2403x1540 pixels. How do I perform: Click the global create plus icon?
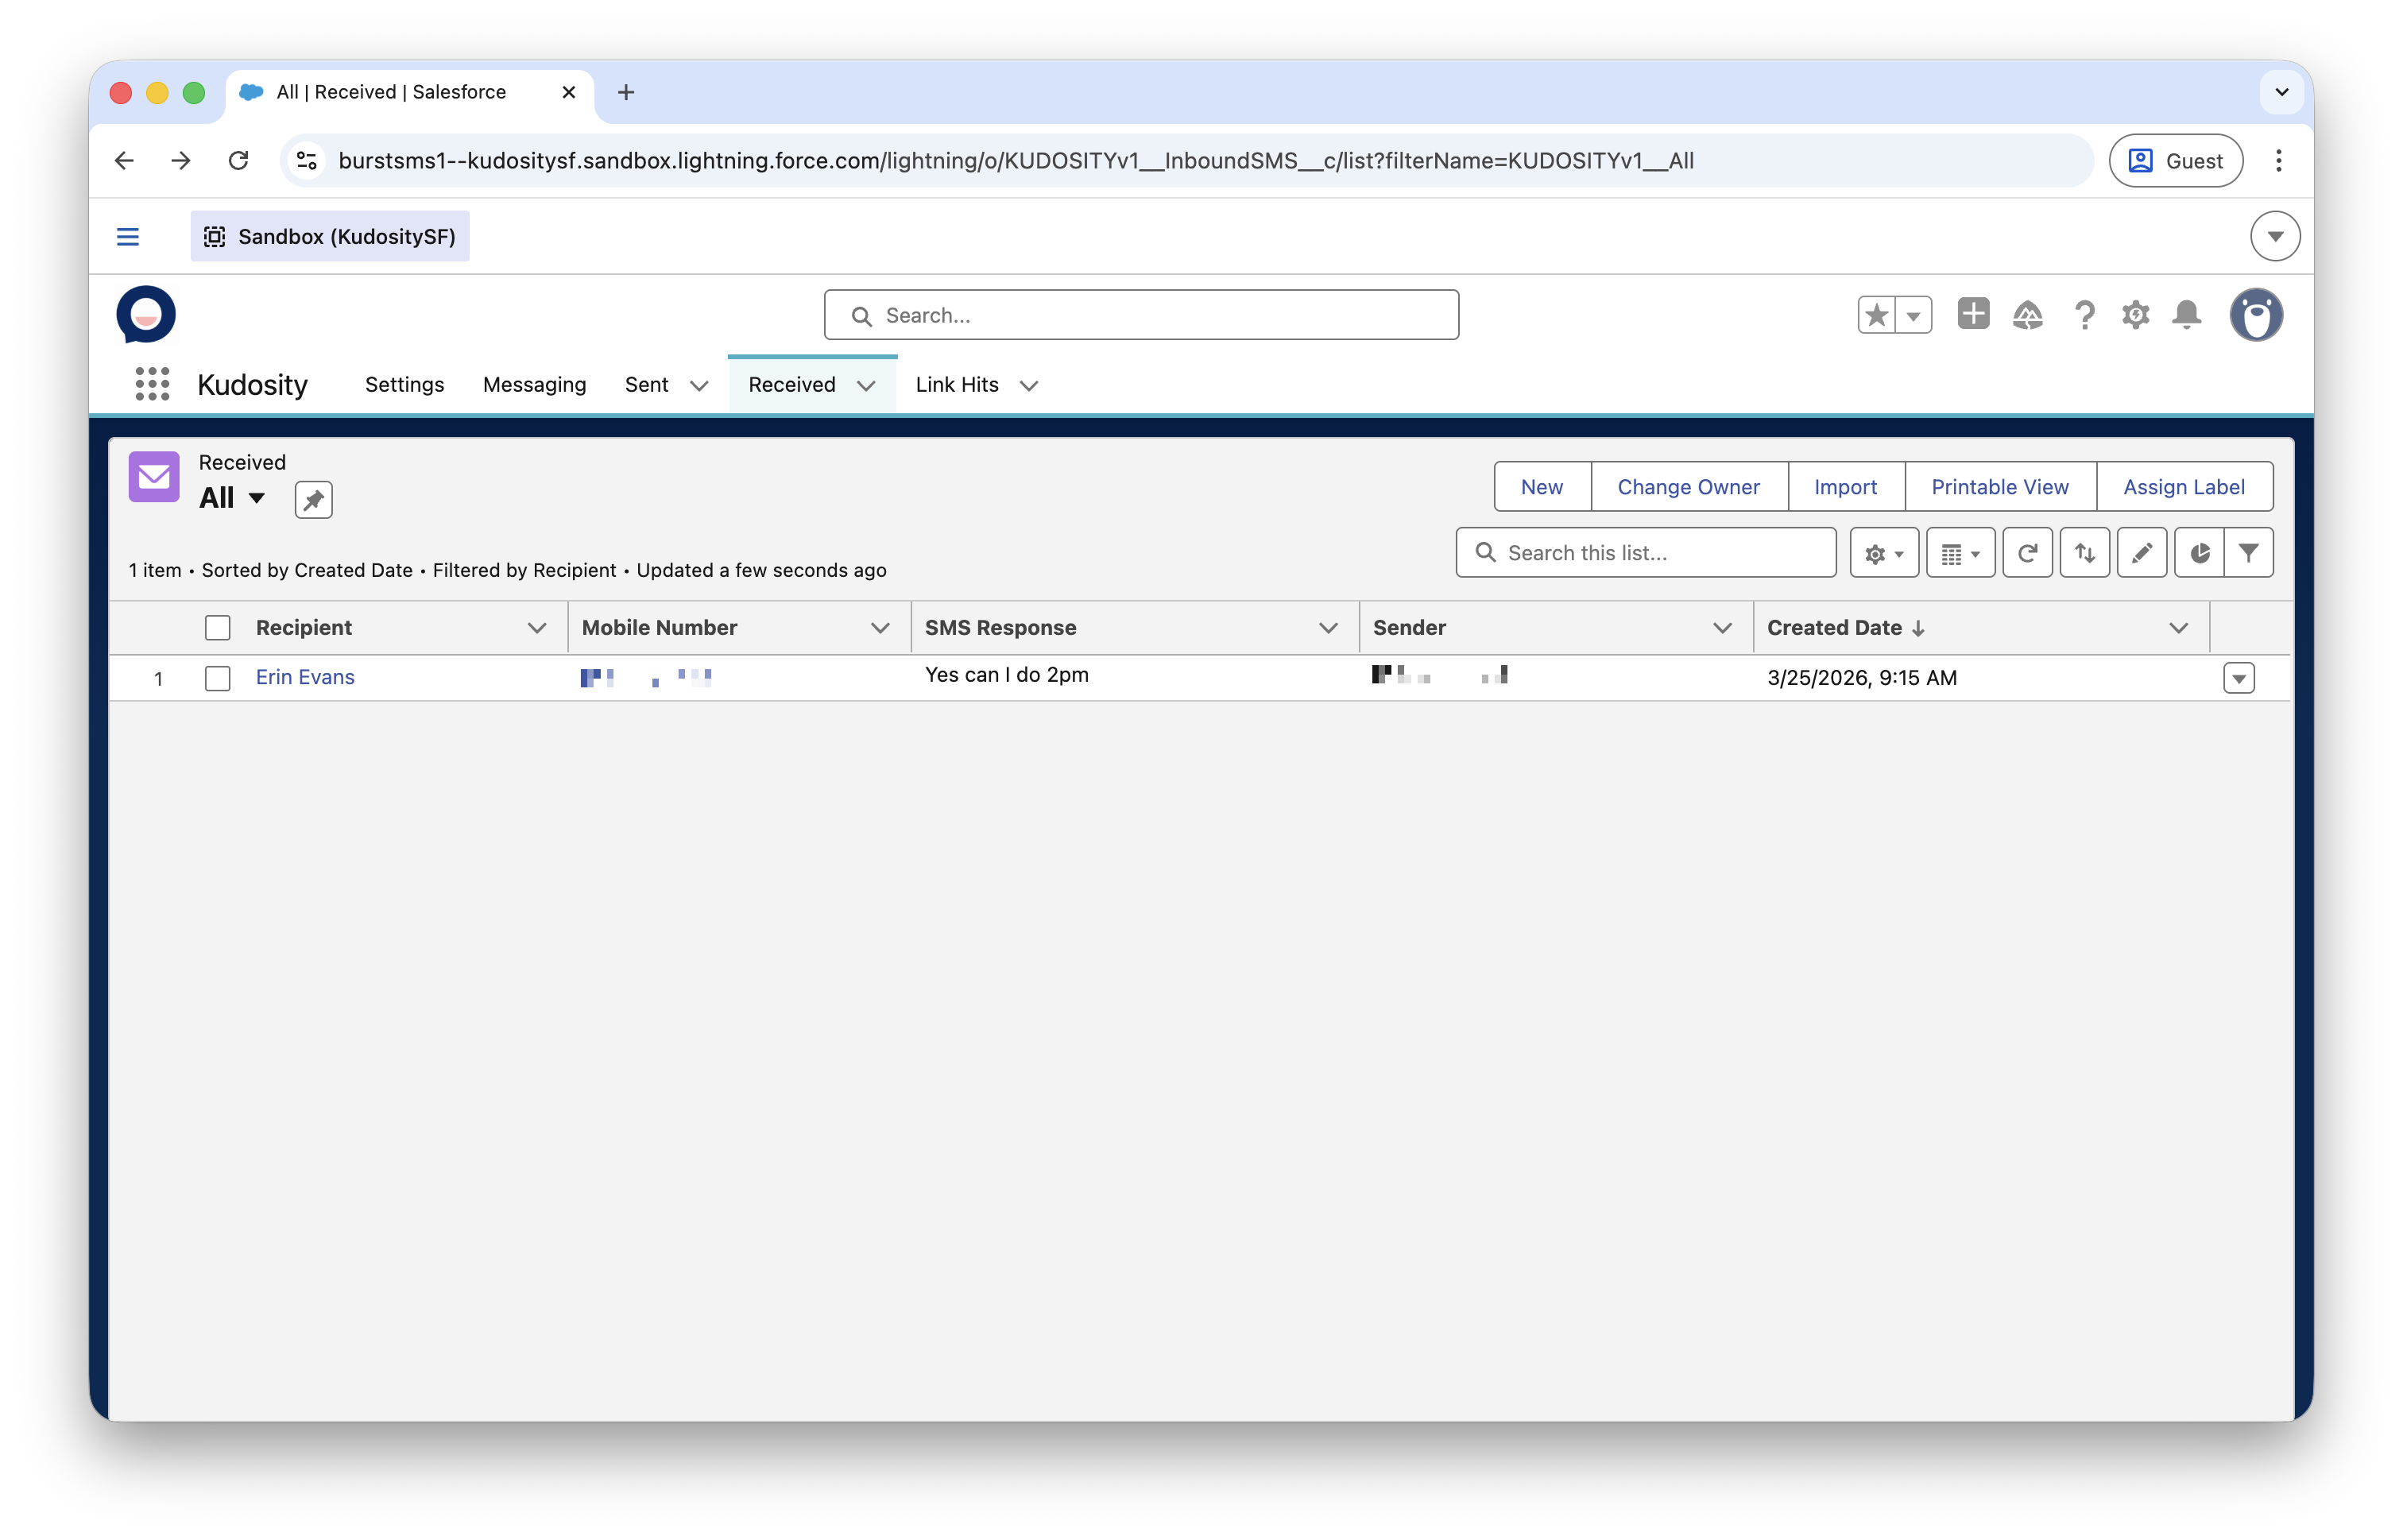pyautogui.click(x=1973, y=314)
